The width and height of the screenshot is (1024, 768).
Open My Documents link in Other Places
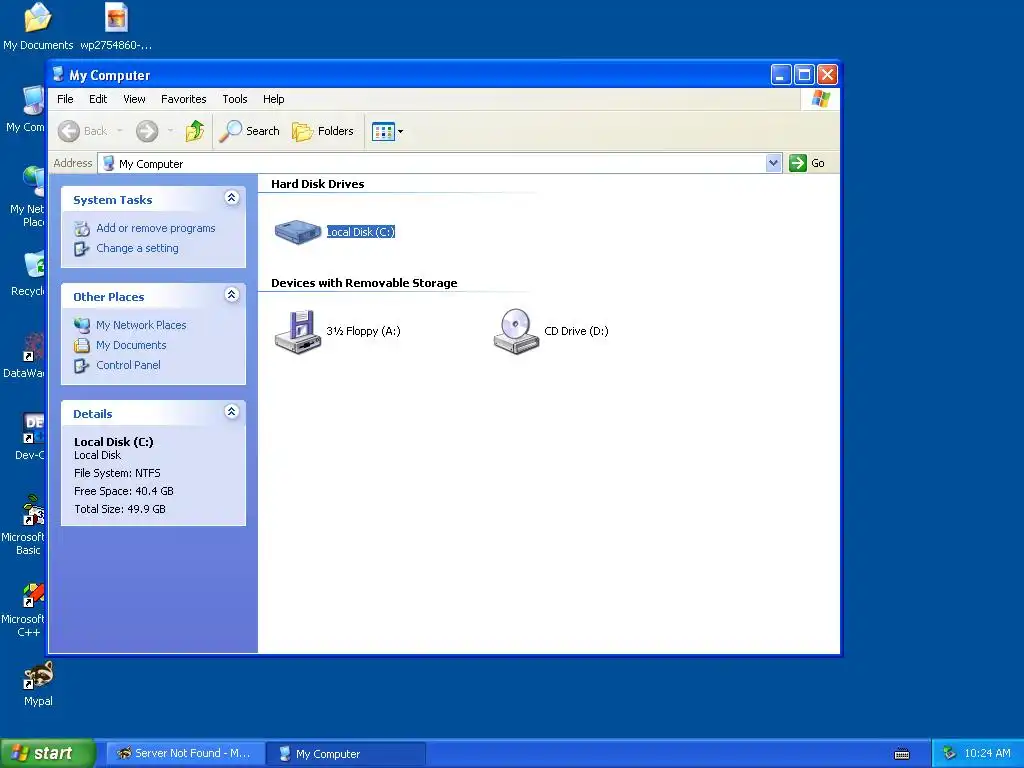point(131,345)
